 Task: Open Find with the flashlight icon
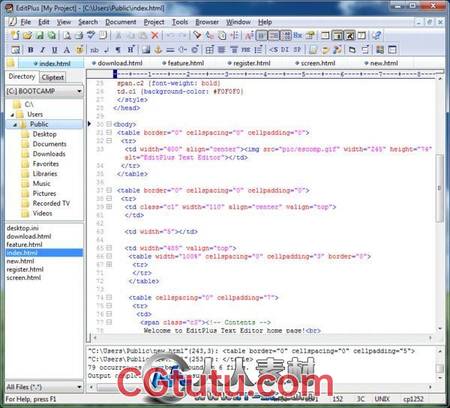point(197,35)
